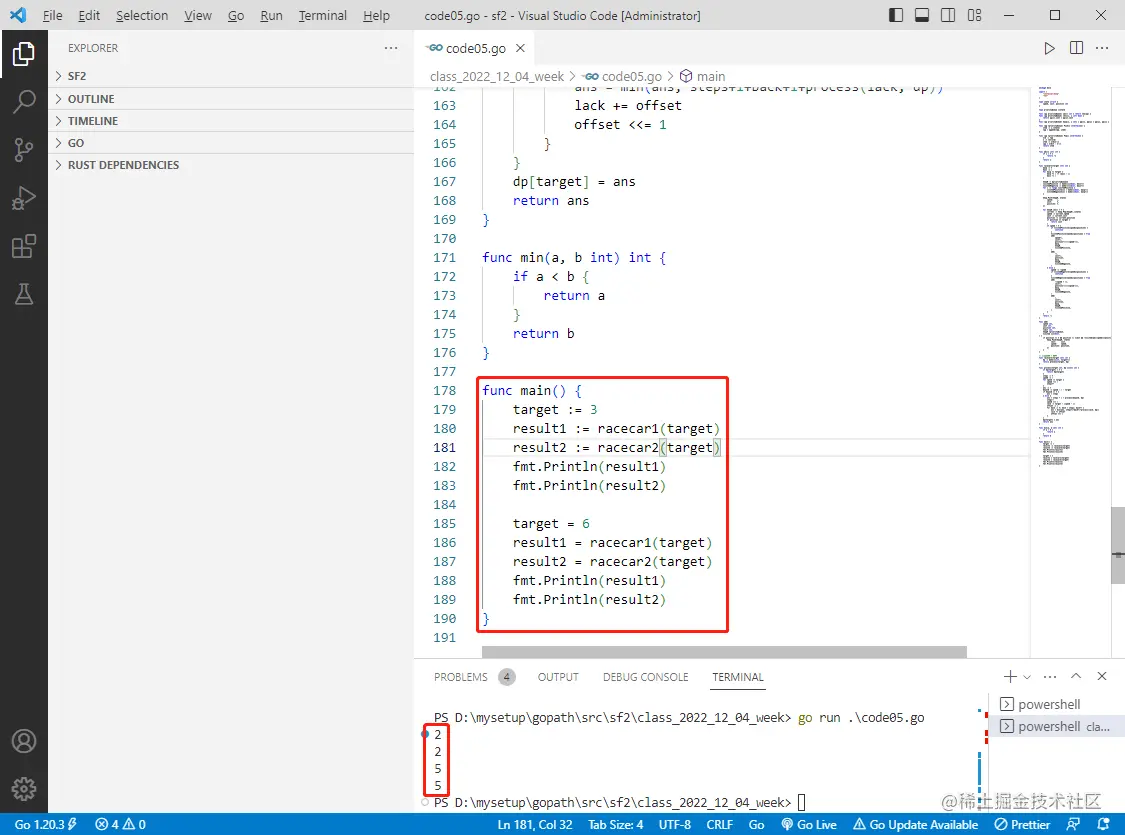The width and height of the screenshot is (1125, 835).
Task: Select Go language mode in status bar
Action: point(756,824)
